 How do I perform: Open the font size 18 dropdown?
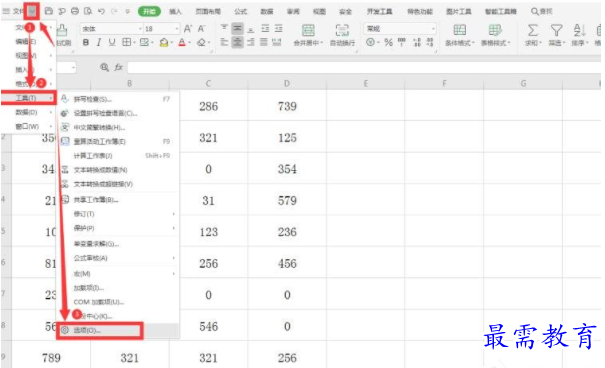177,29
